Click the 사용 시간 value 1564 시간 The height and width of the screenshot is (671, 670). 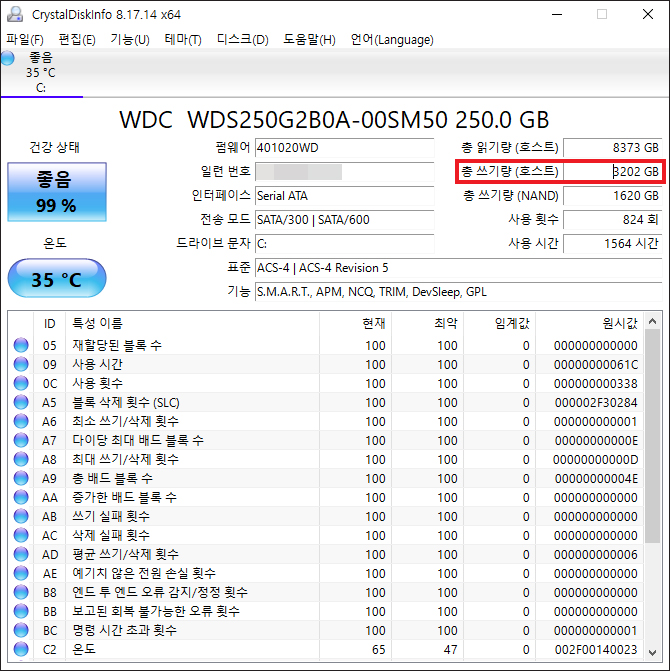[613, 244]
